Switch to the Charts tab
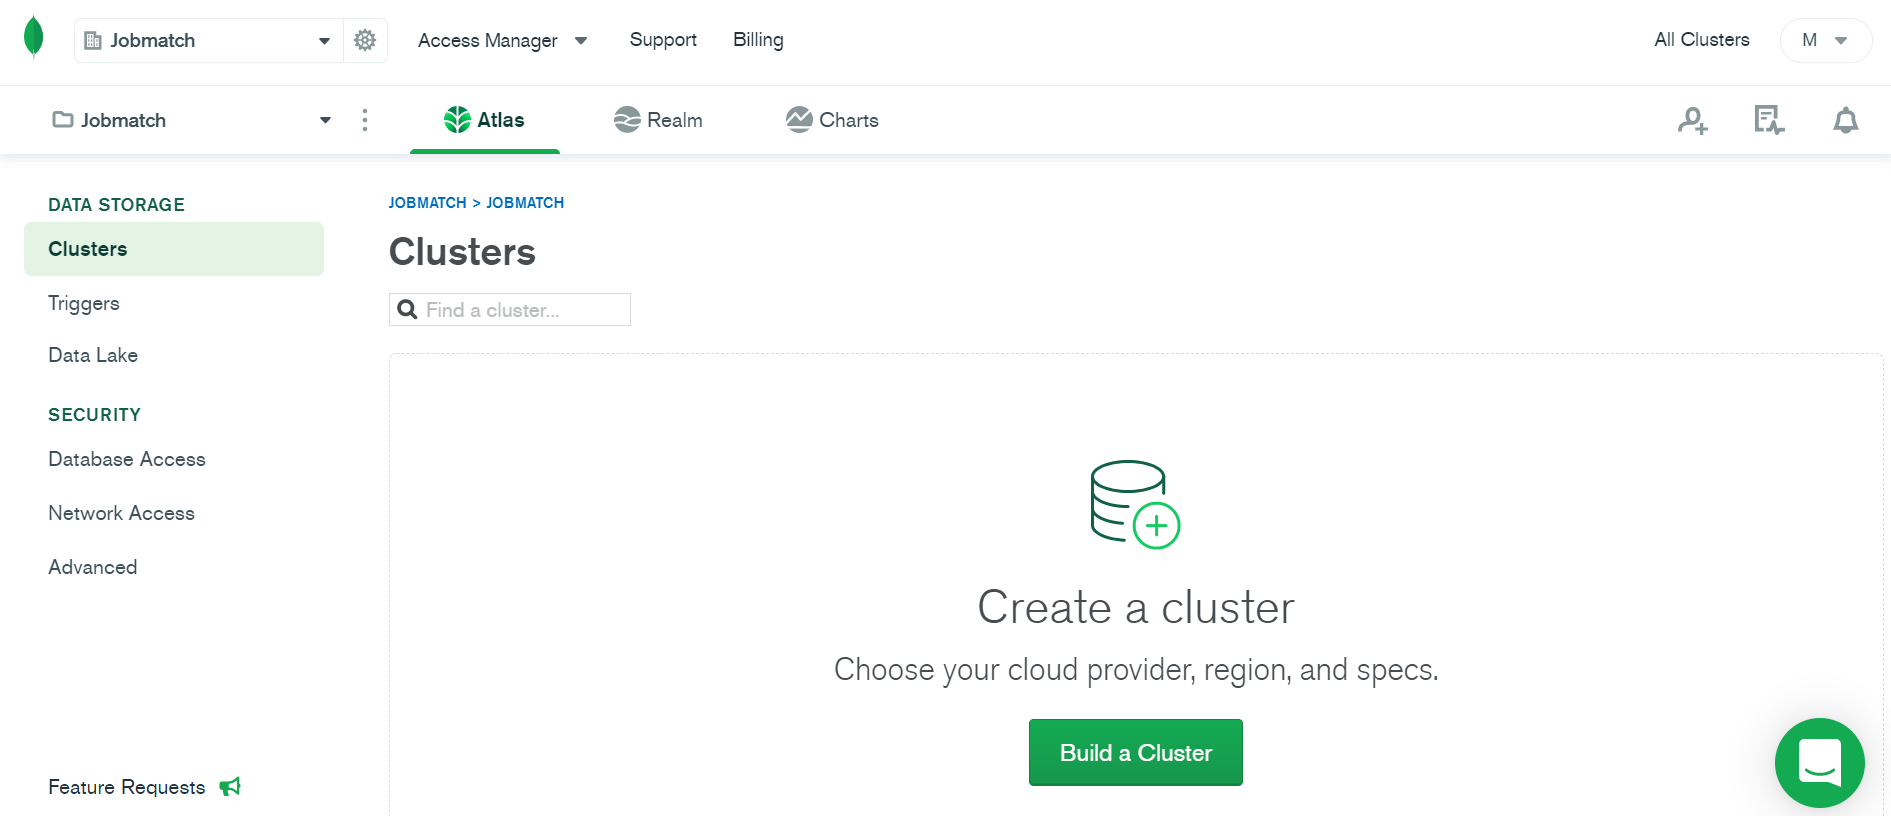The height and width of the screenshot is (816, 1891). coord(832,120)
